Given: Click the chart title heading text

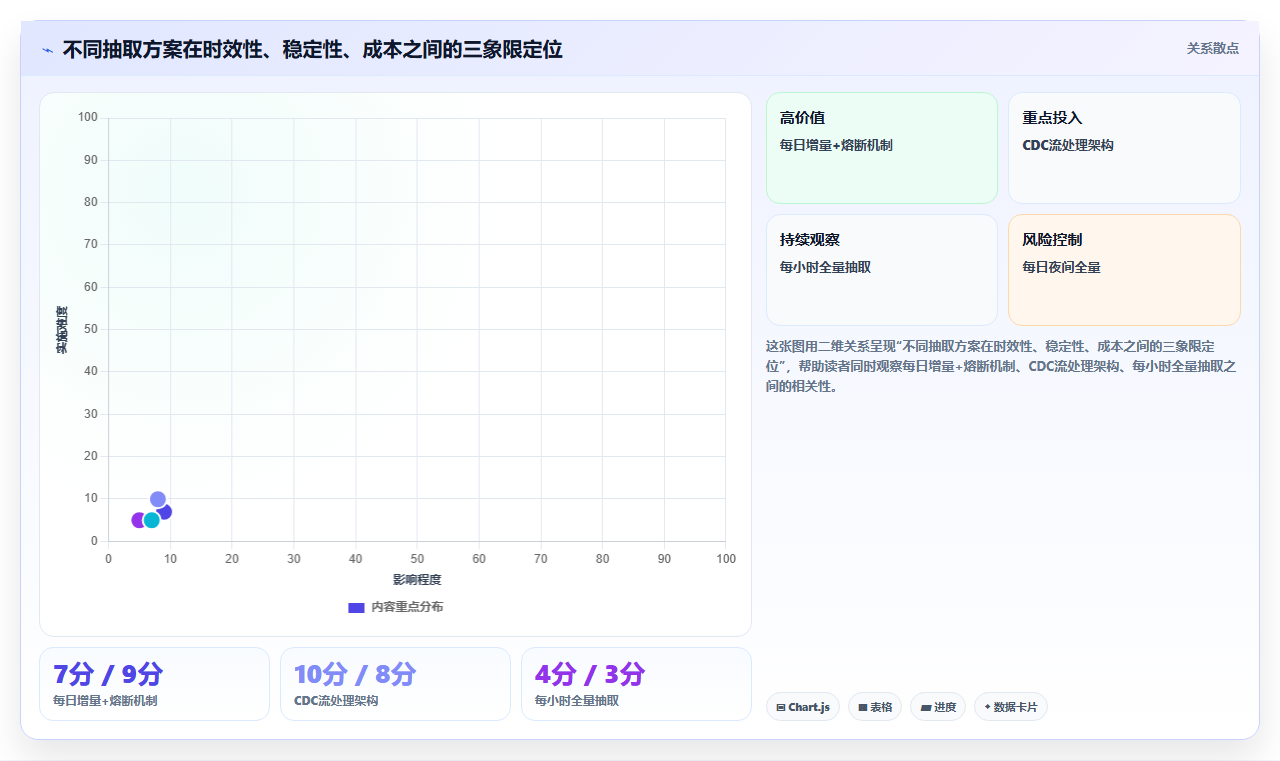Looking at the screenshot, I should point(312,49).
